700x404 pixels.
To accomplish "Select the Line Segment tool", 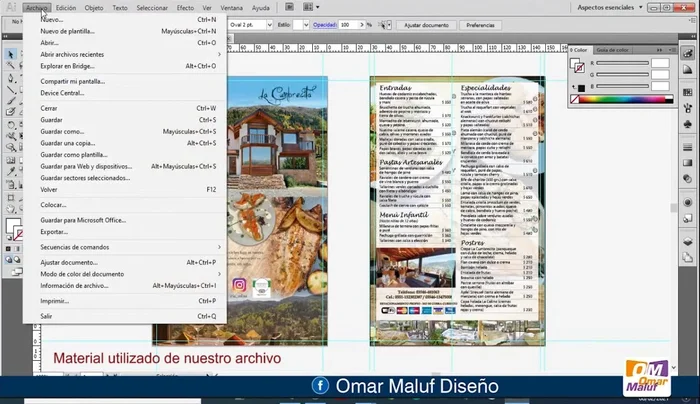I will coord(10,90).
